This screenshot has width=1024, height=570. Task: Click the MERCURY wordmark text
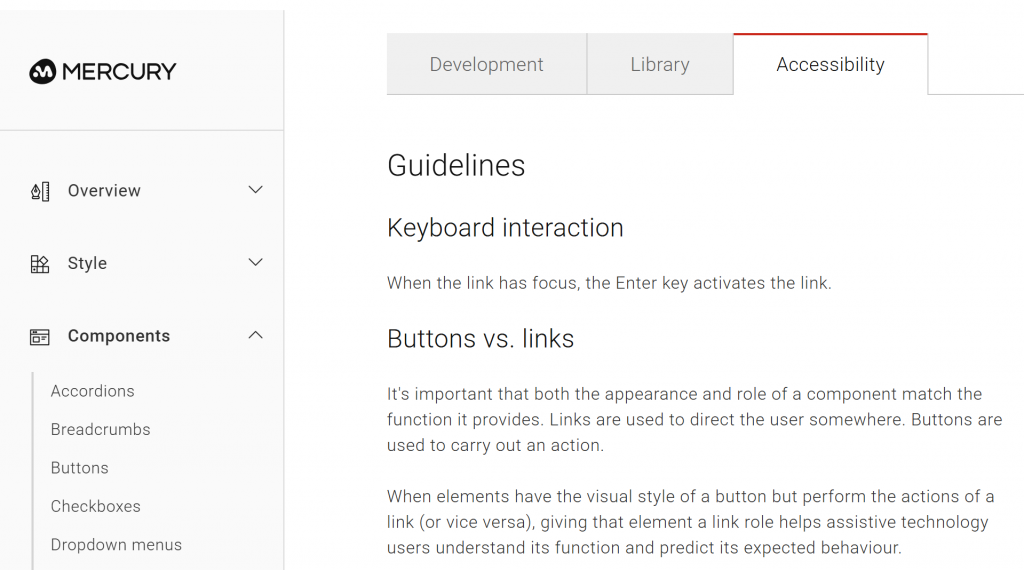[119, 71]
